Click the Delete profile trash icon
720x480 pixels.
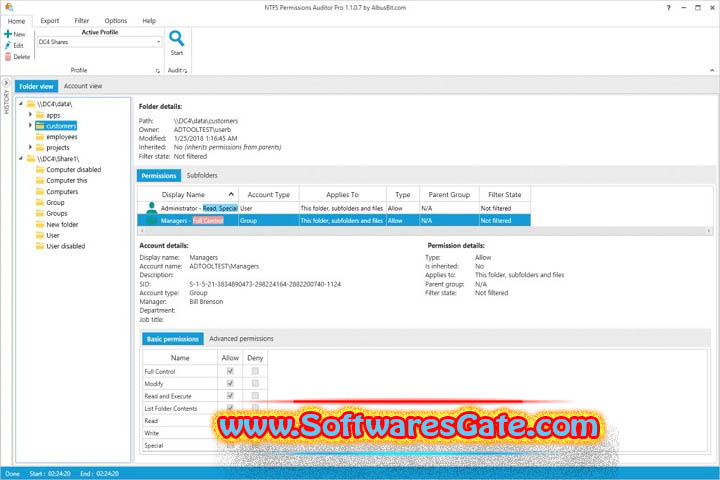[x=8, y=57]
